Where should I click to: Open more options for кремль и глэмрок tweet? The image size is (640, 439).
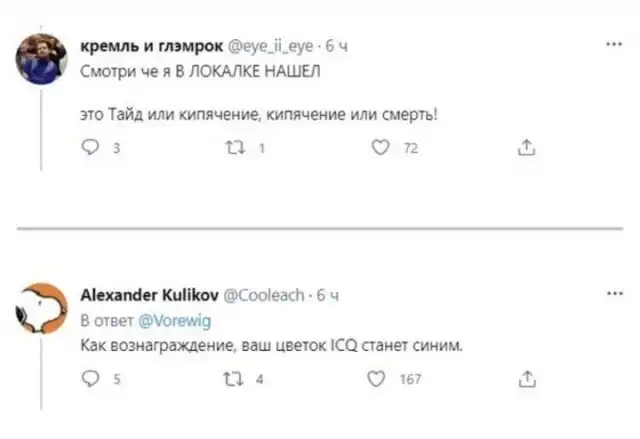[613, 44]
